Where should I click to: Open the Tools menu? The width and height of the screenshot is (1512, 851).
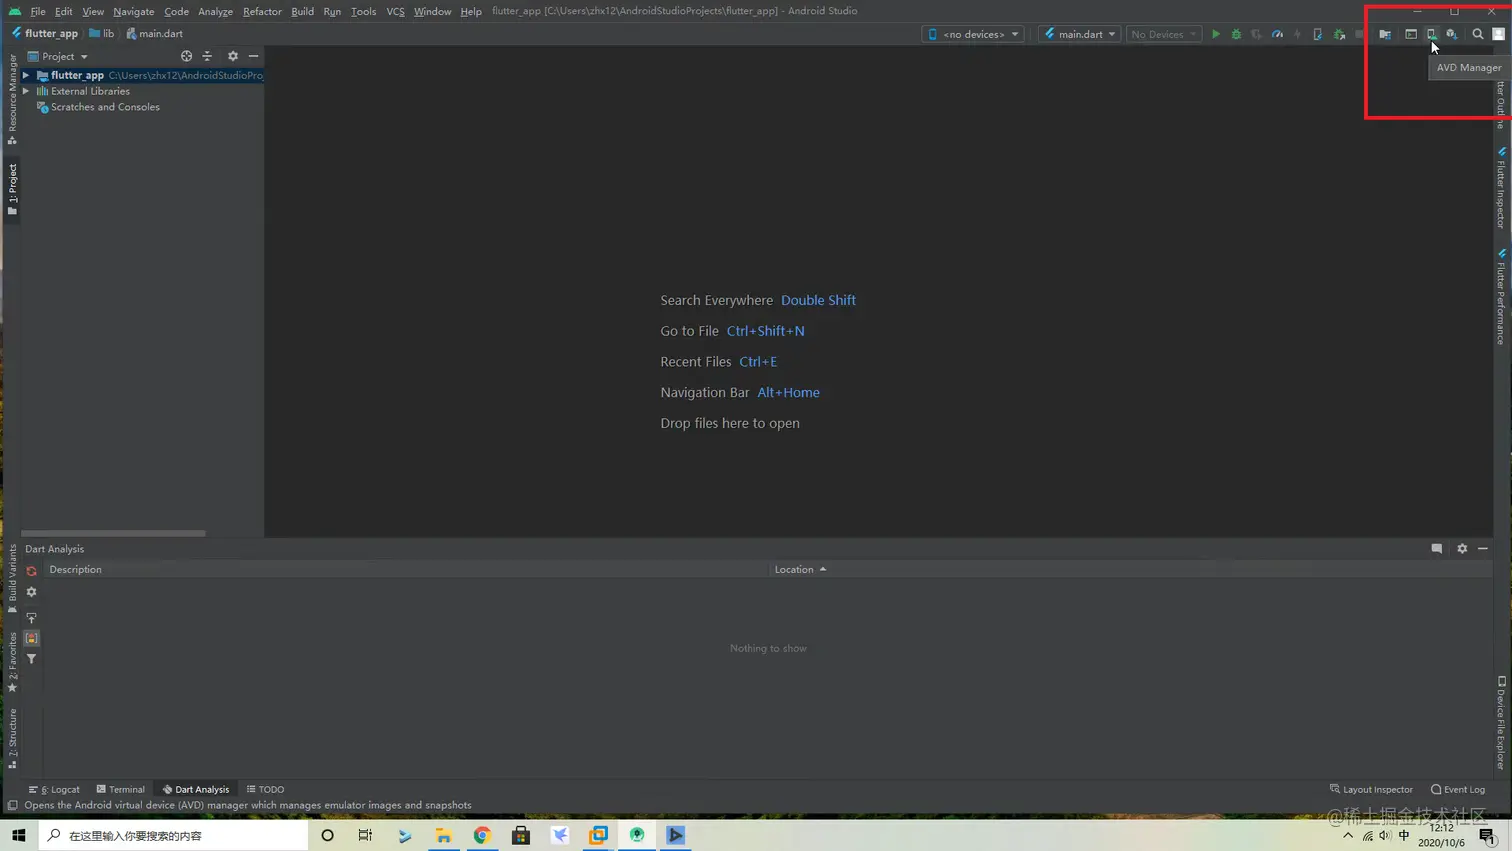click(362, 11)
